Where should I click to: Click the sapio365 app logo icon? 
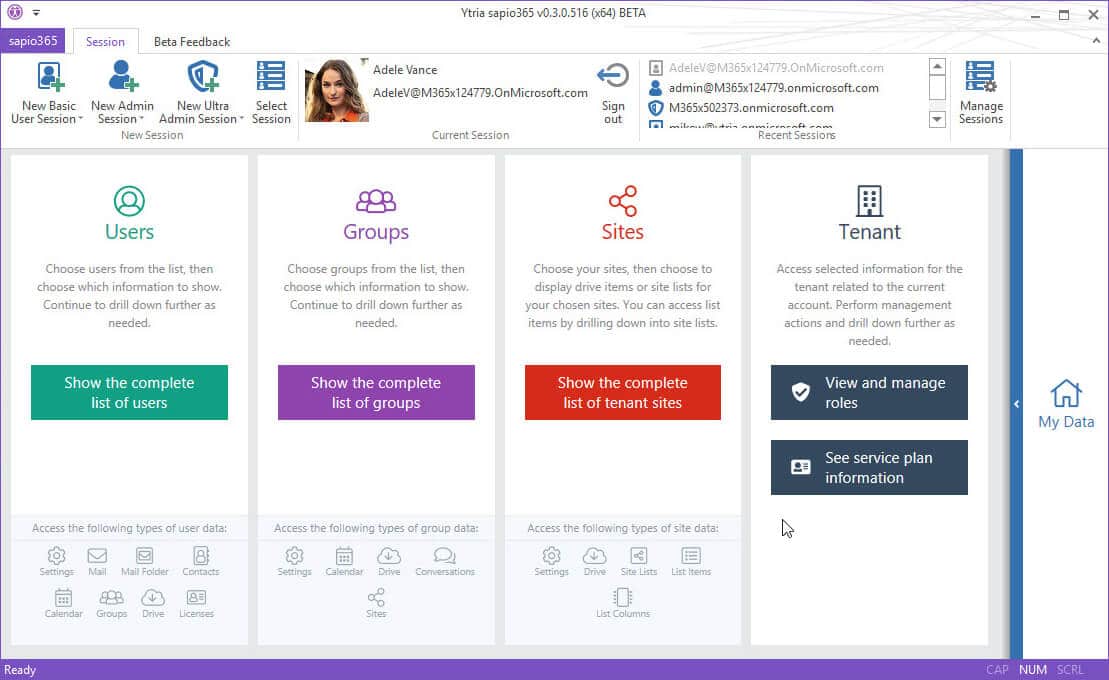click(15, 12)
